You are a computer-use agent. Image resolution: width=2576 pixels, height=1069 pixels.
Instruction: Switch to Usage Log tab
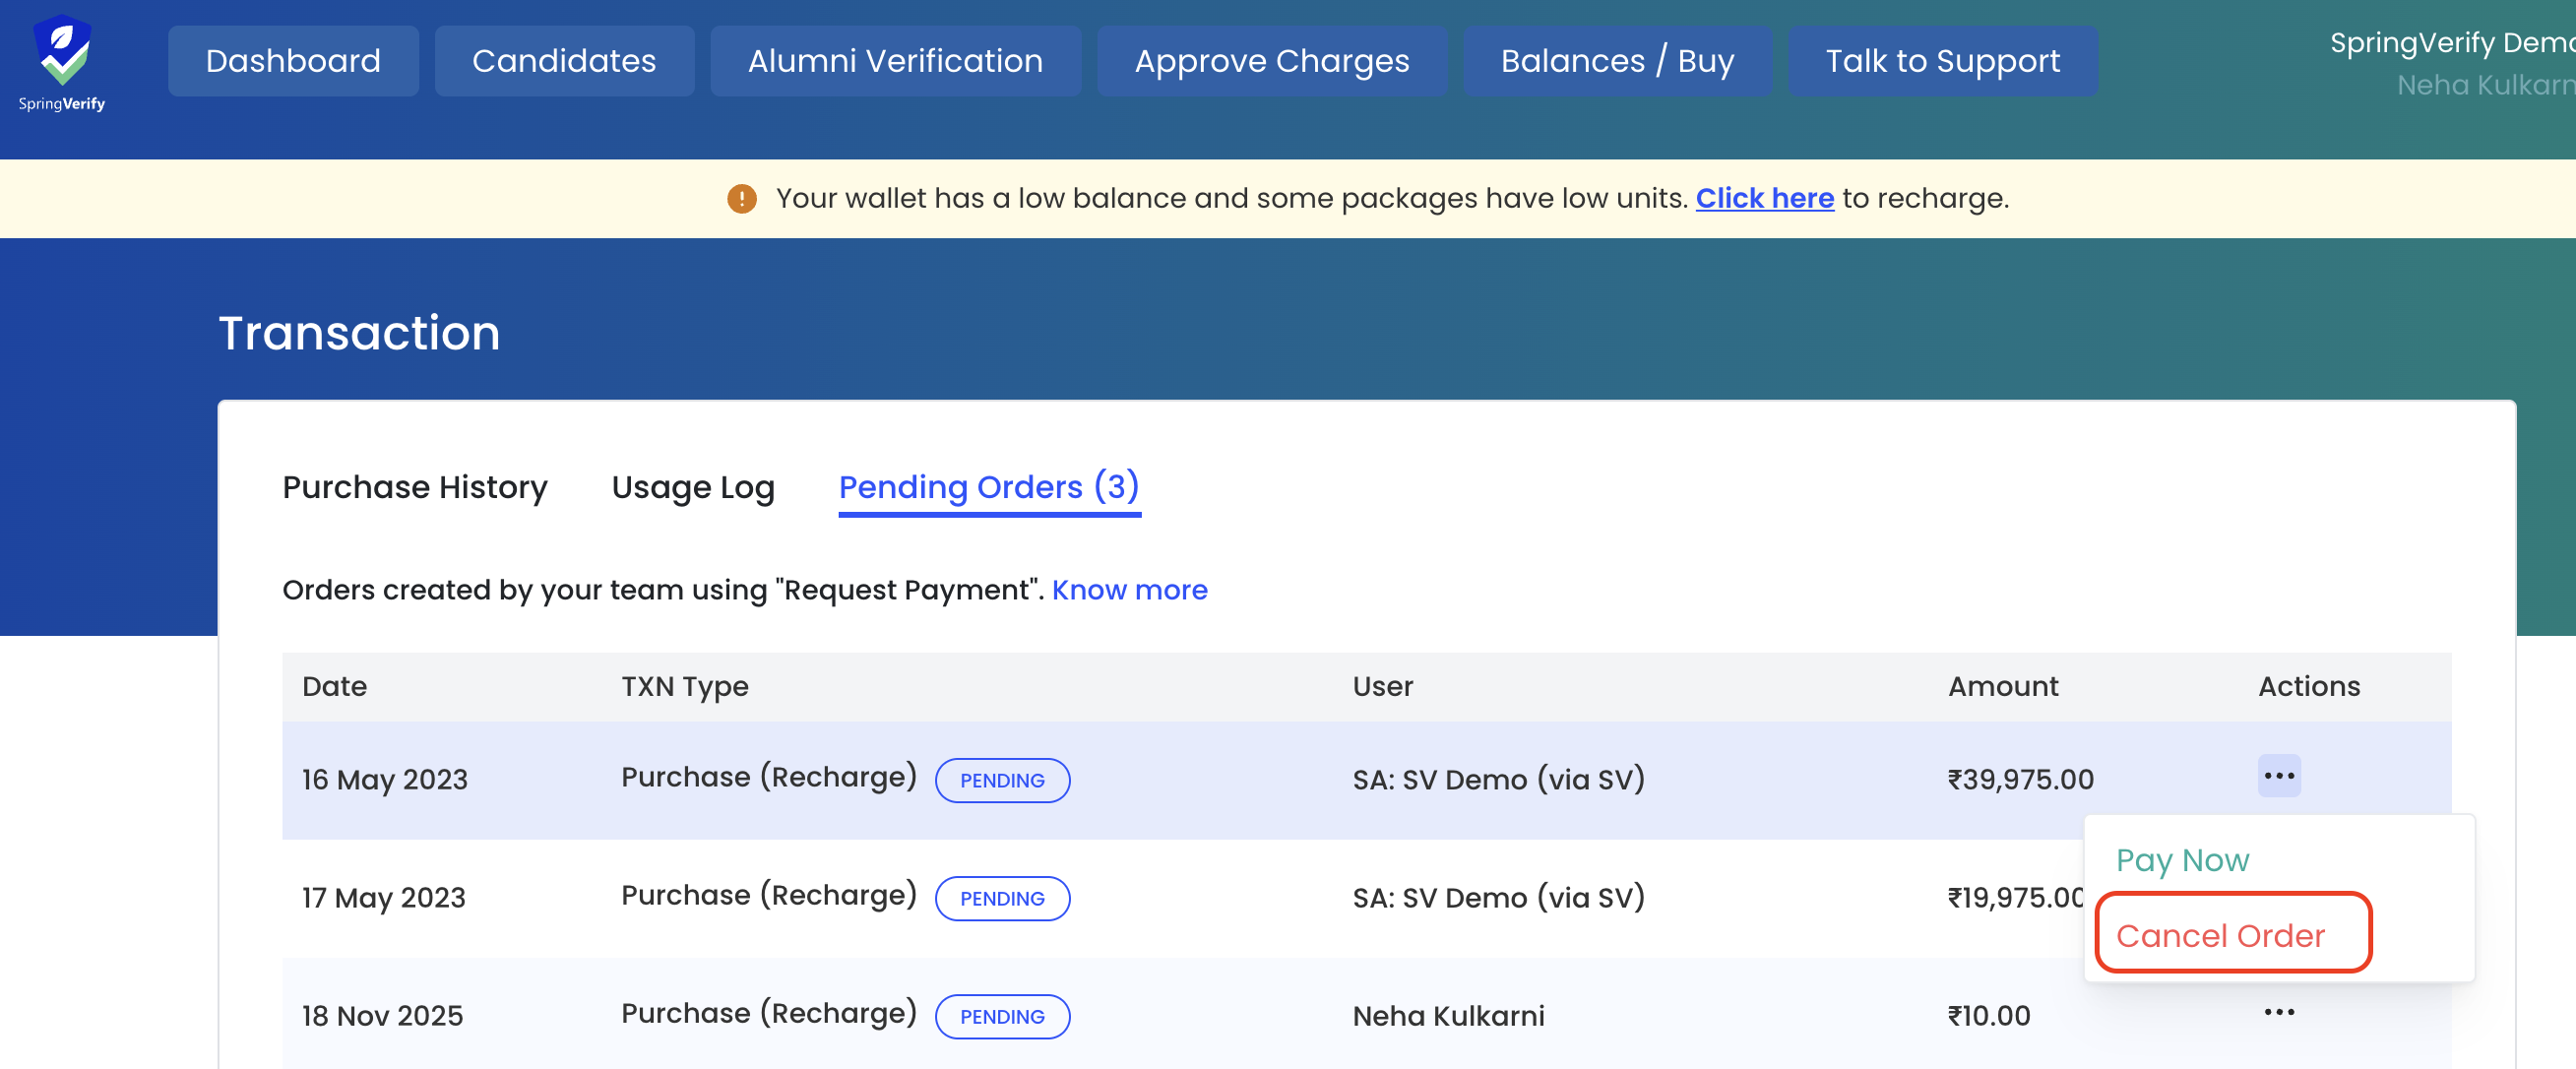point(693,487)
